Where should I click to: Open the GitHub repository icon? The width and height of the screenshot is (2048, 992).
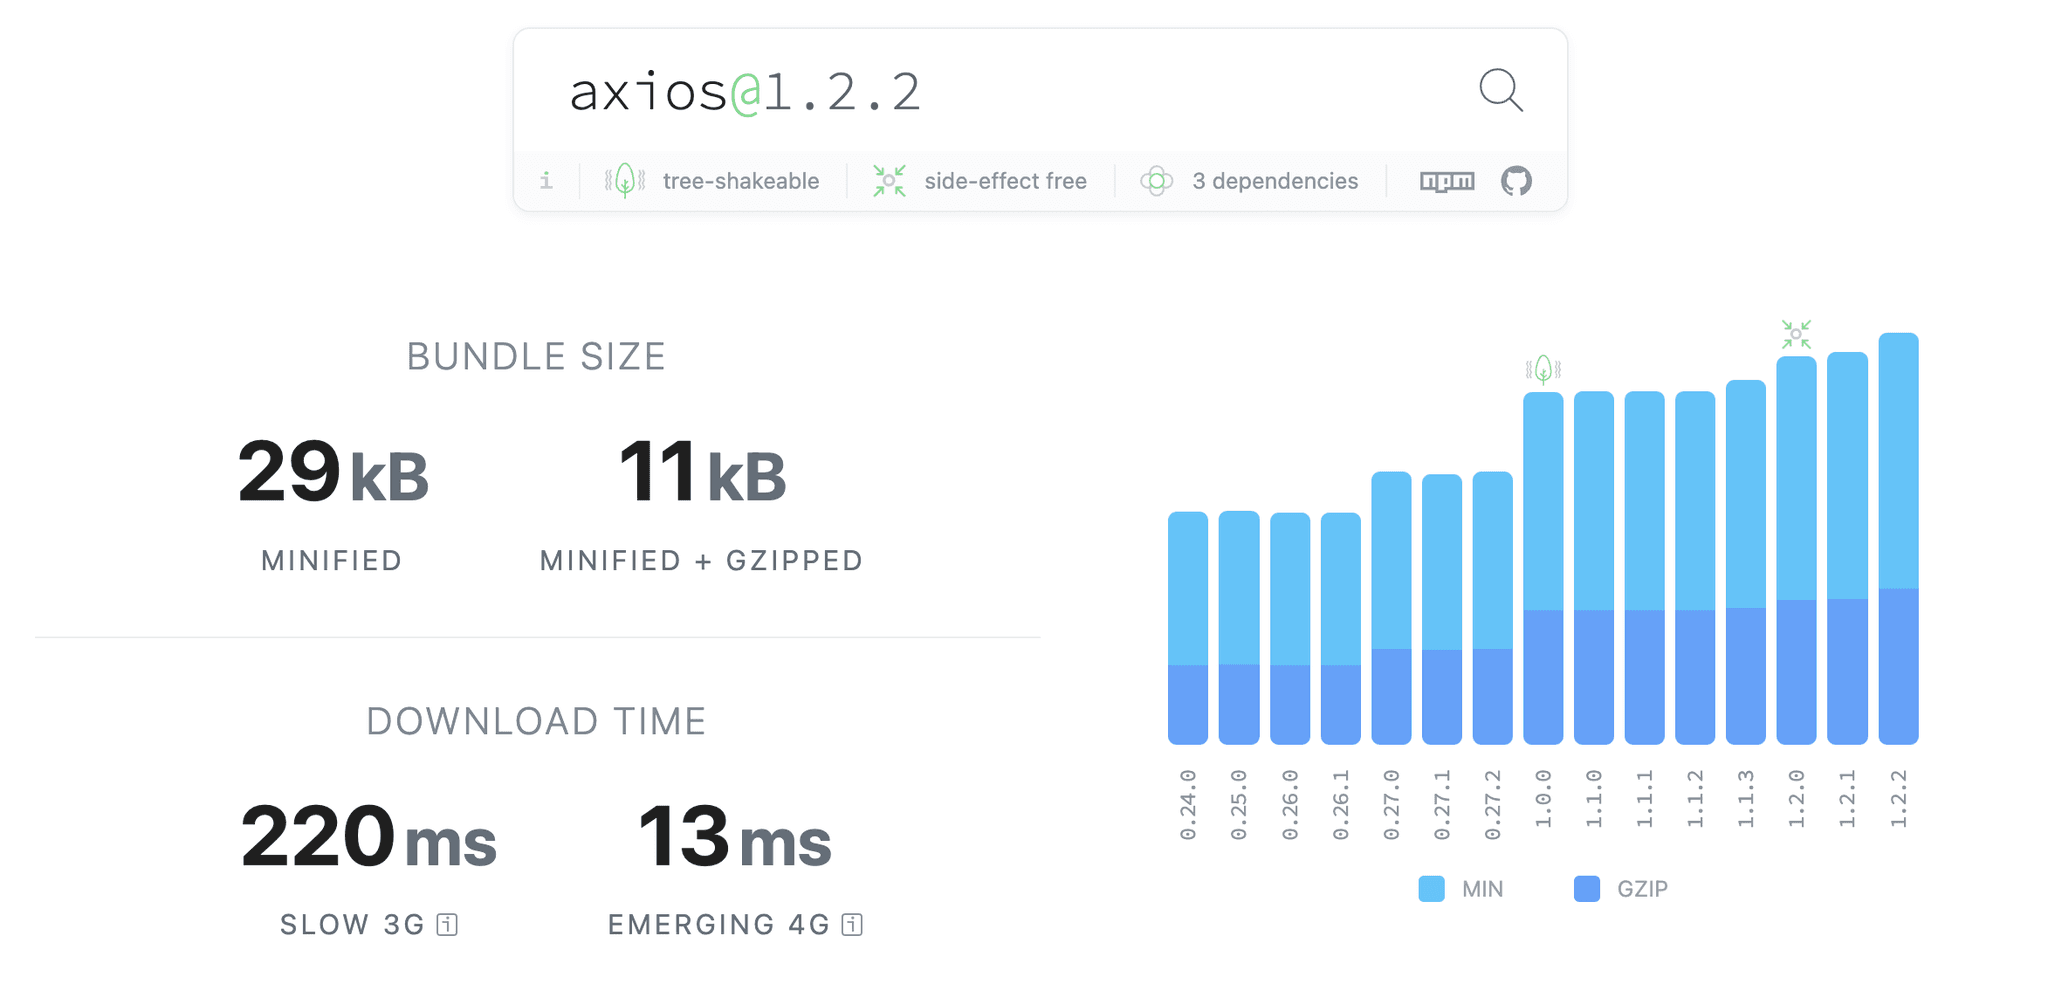(x=1516, y=181)
